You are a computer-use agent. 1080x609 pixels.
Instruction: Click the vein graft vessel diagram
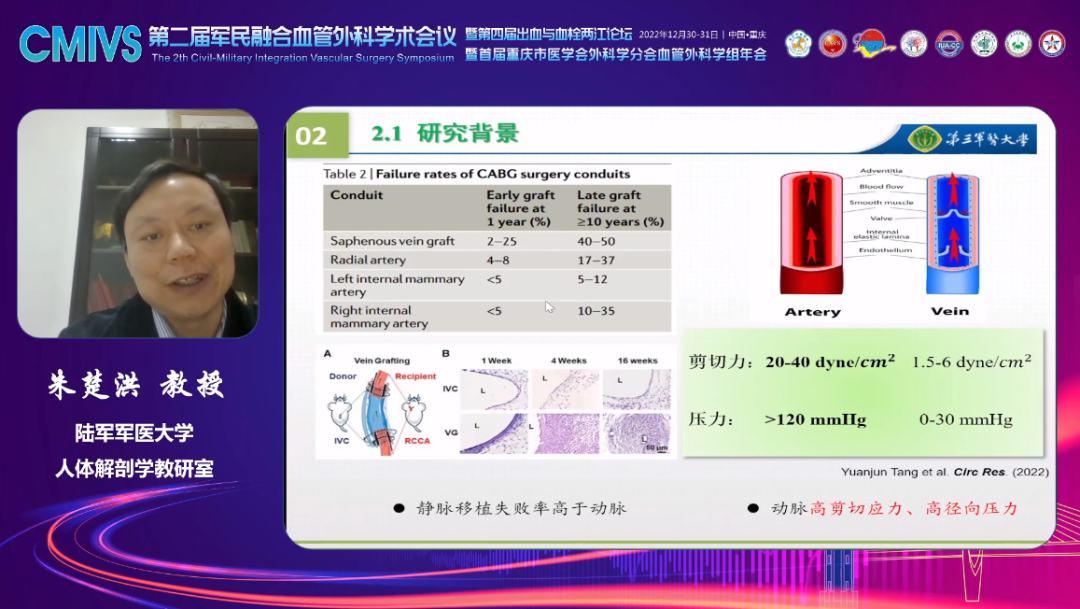379,412
